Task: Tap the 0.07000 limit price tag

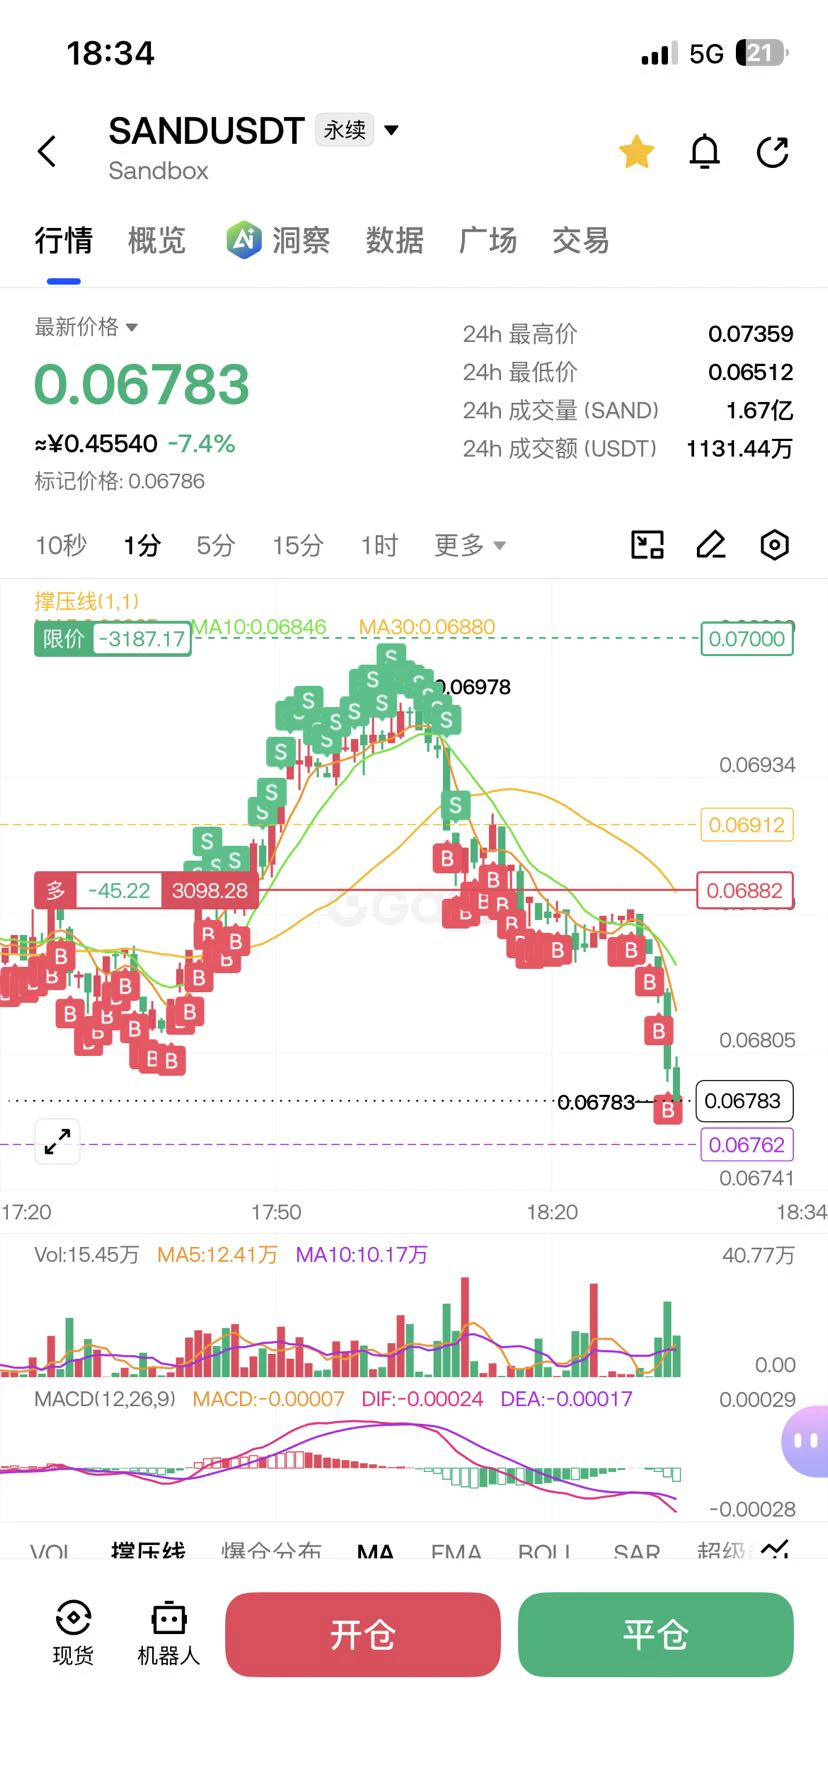Action: pyautogui.click(x=747, y=639)
